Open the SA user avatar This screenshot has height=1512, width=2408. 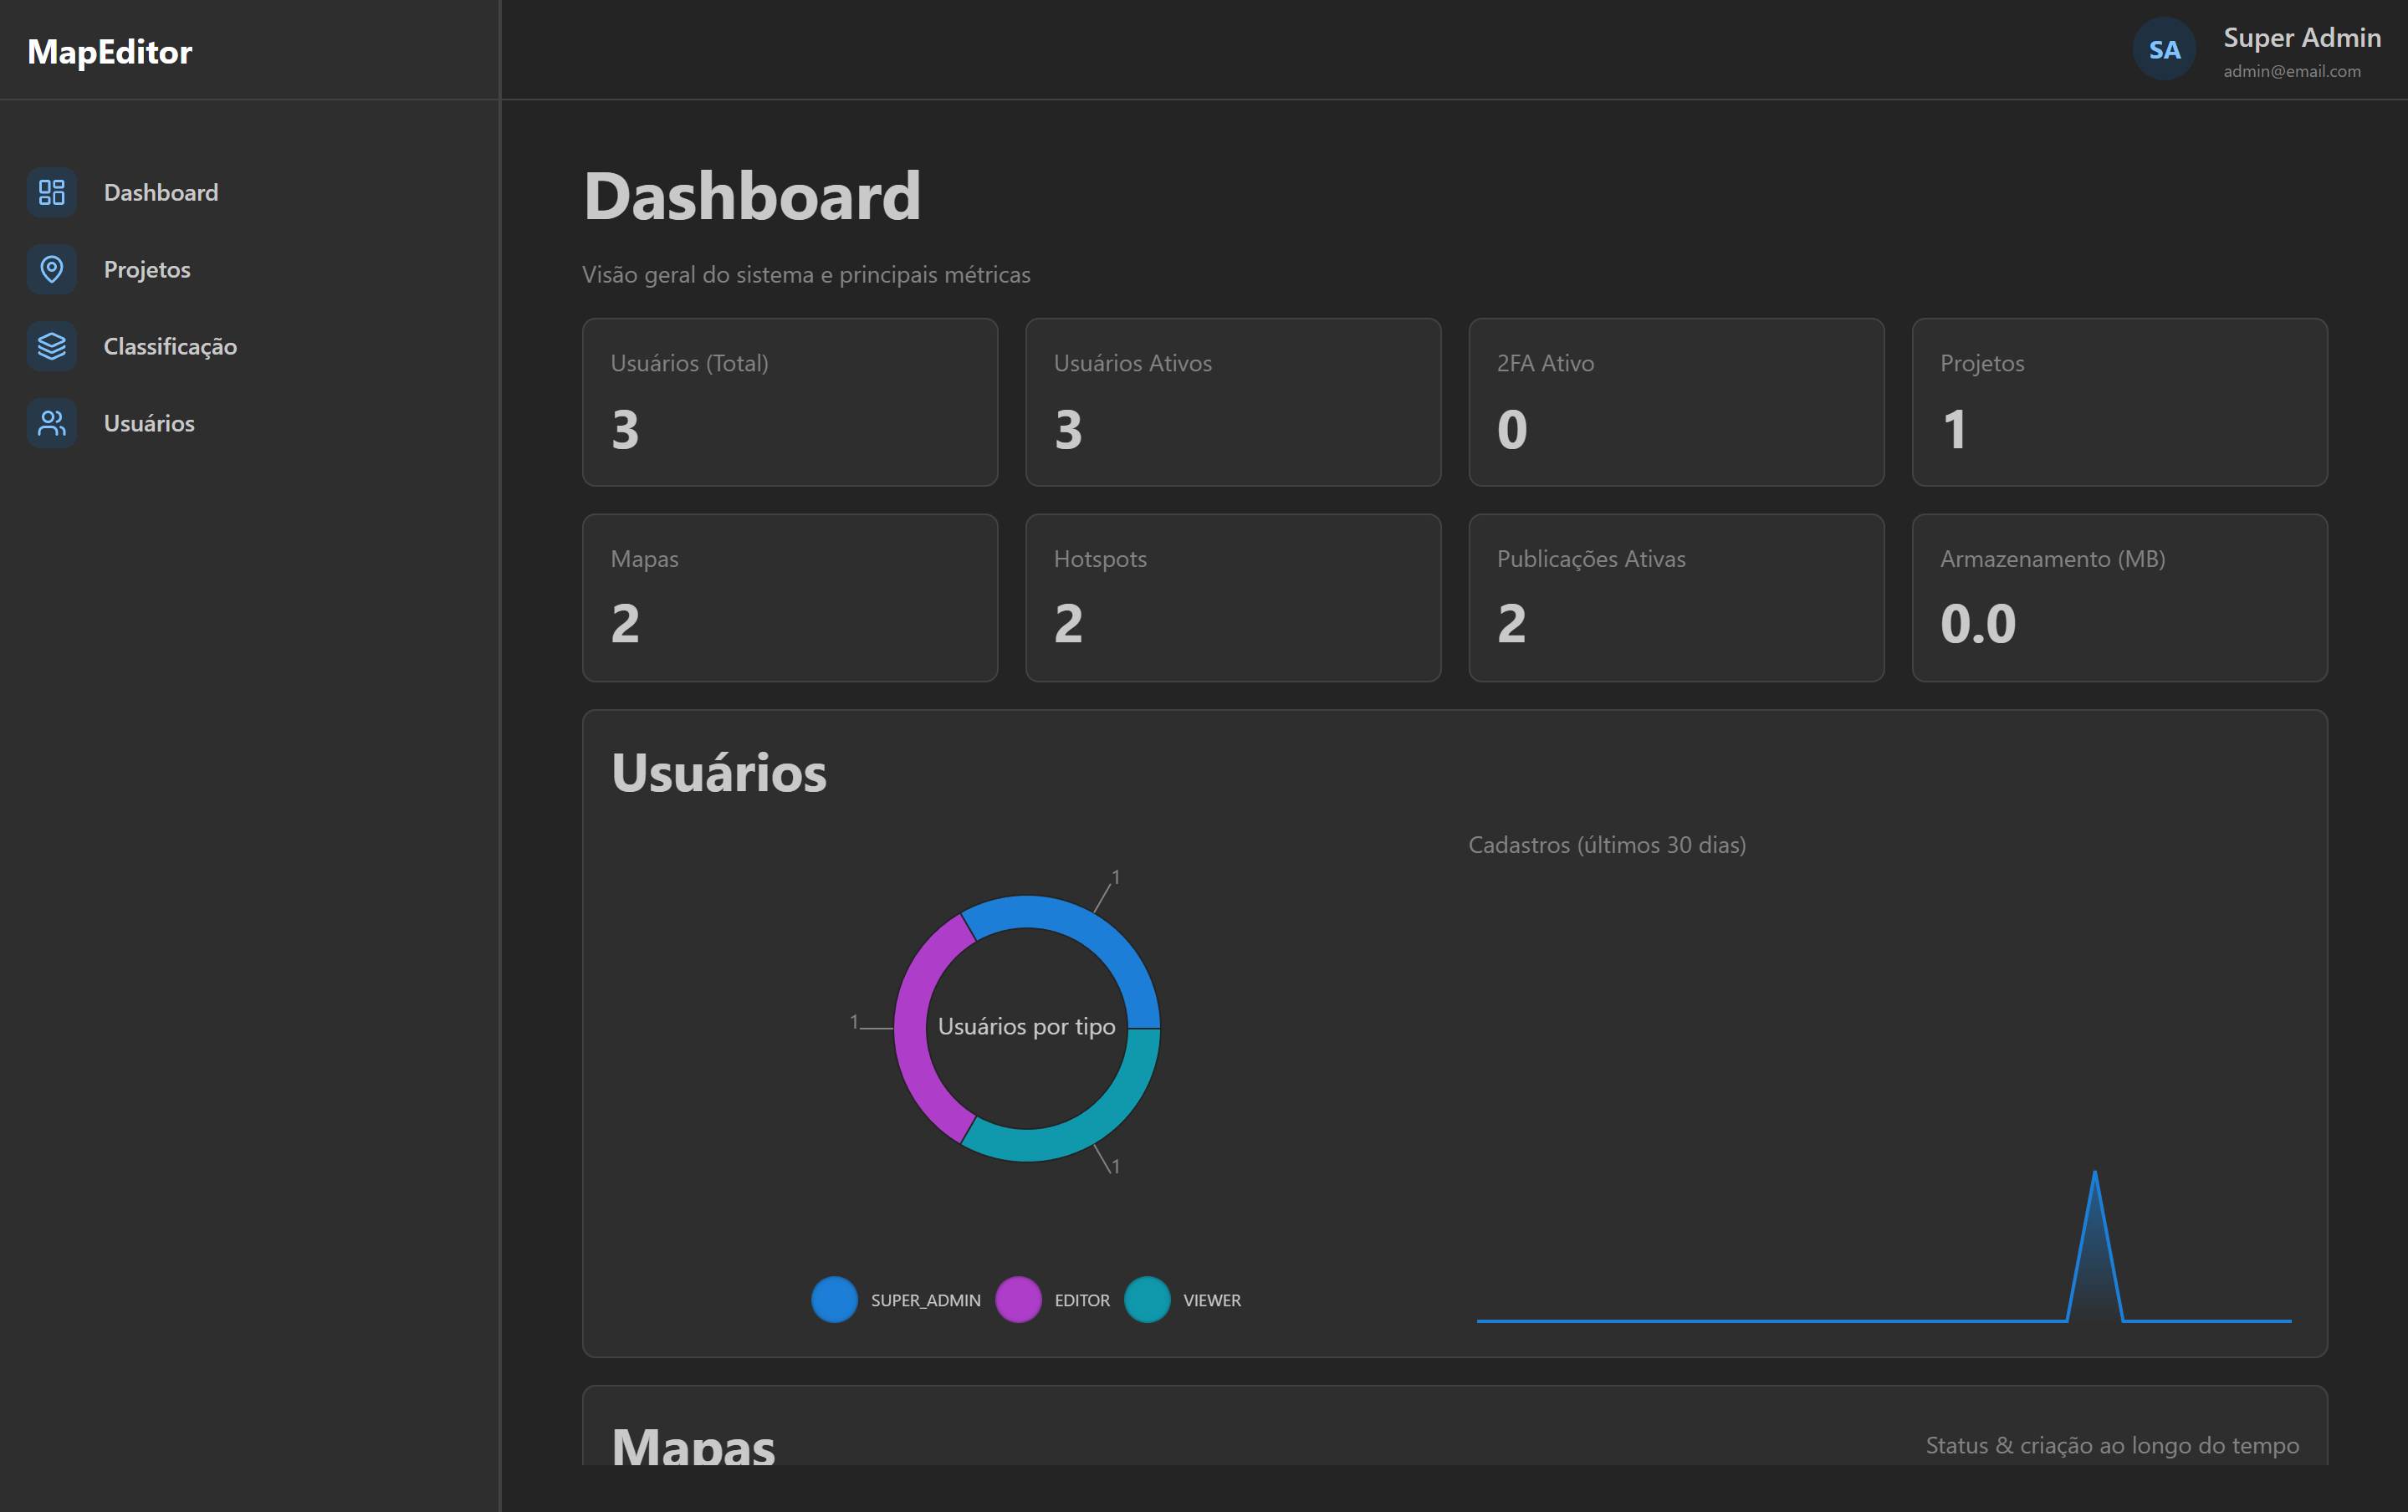2164,49
